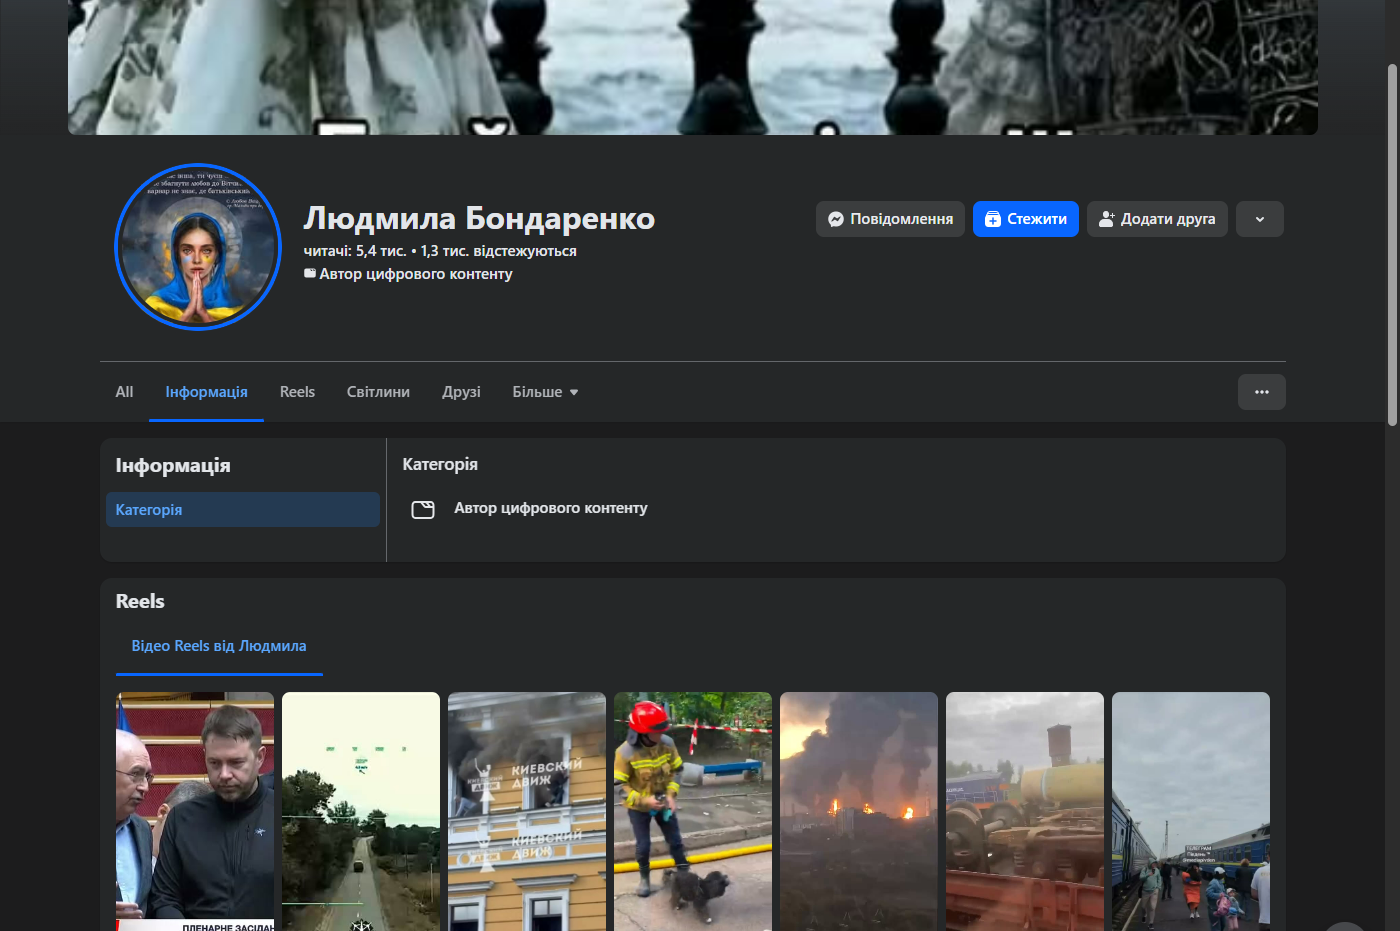The width and height of the screenshot is (1400, 931).
Task: Open Людмила Бондаренко's profile picture
Action: [x=198, y=247]
